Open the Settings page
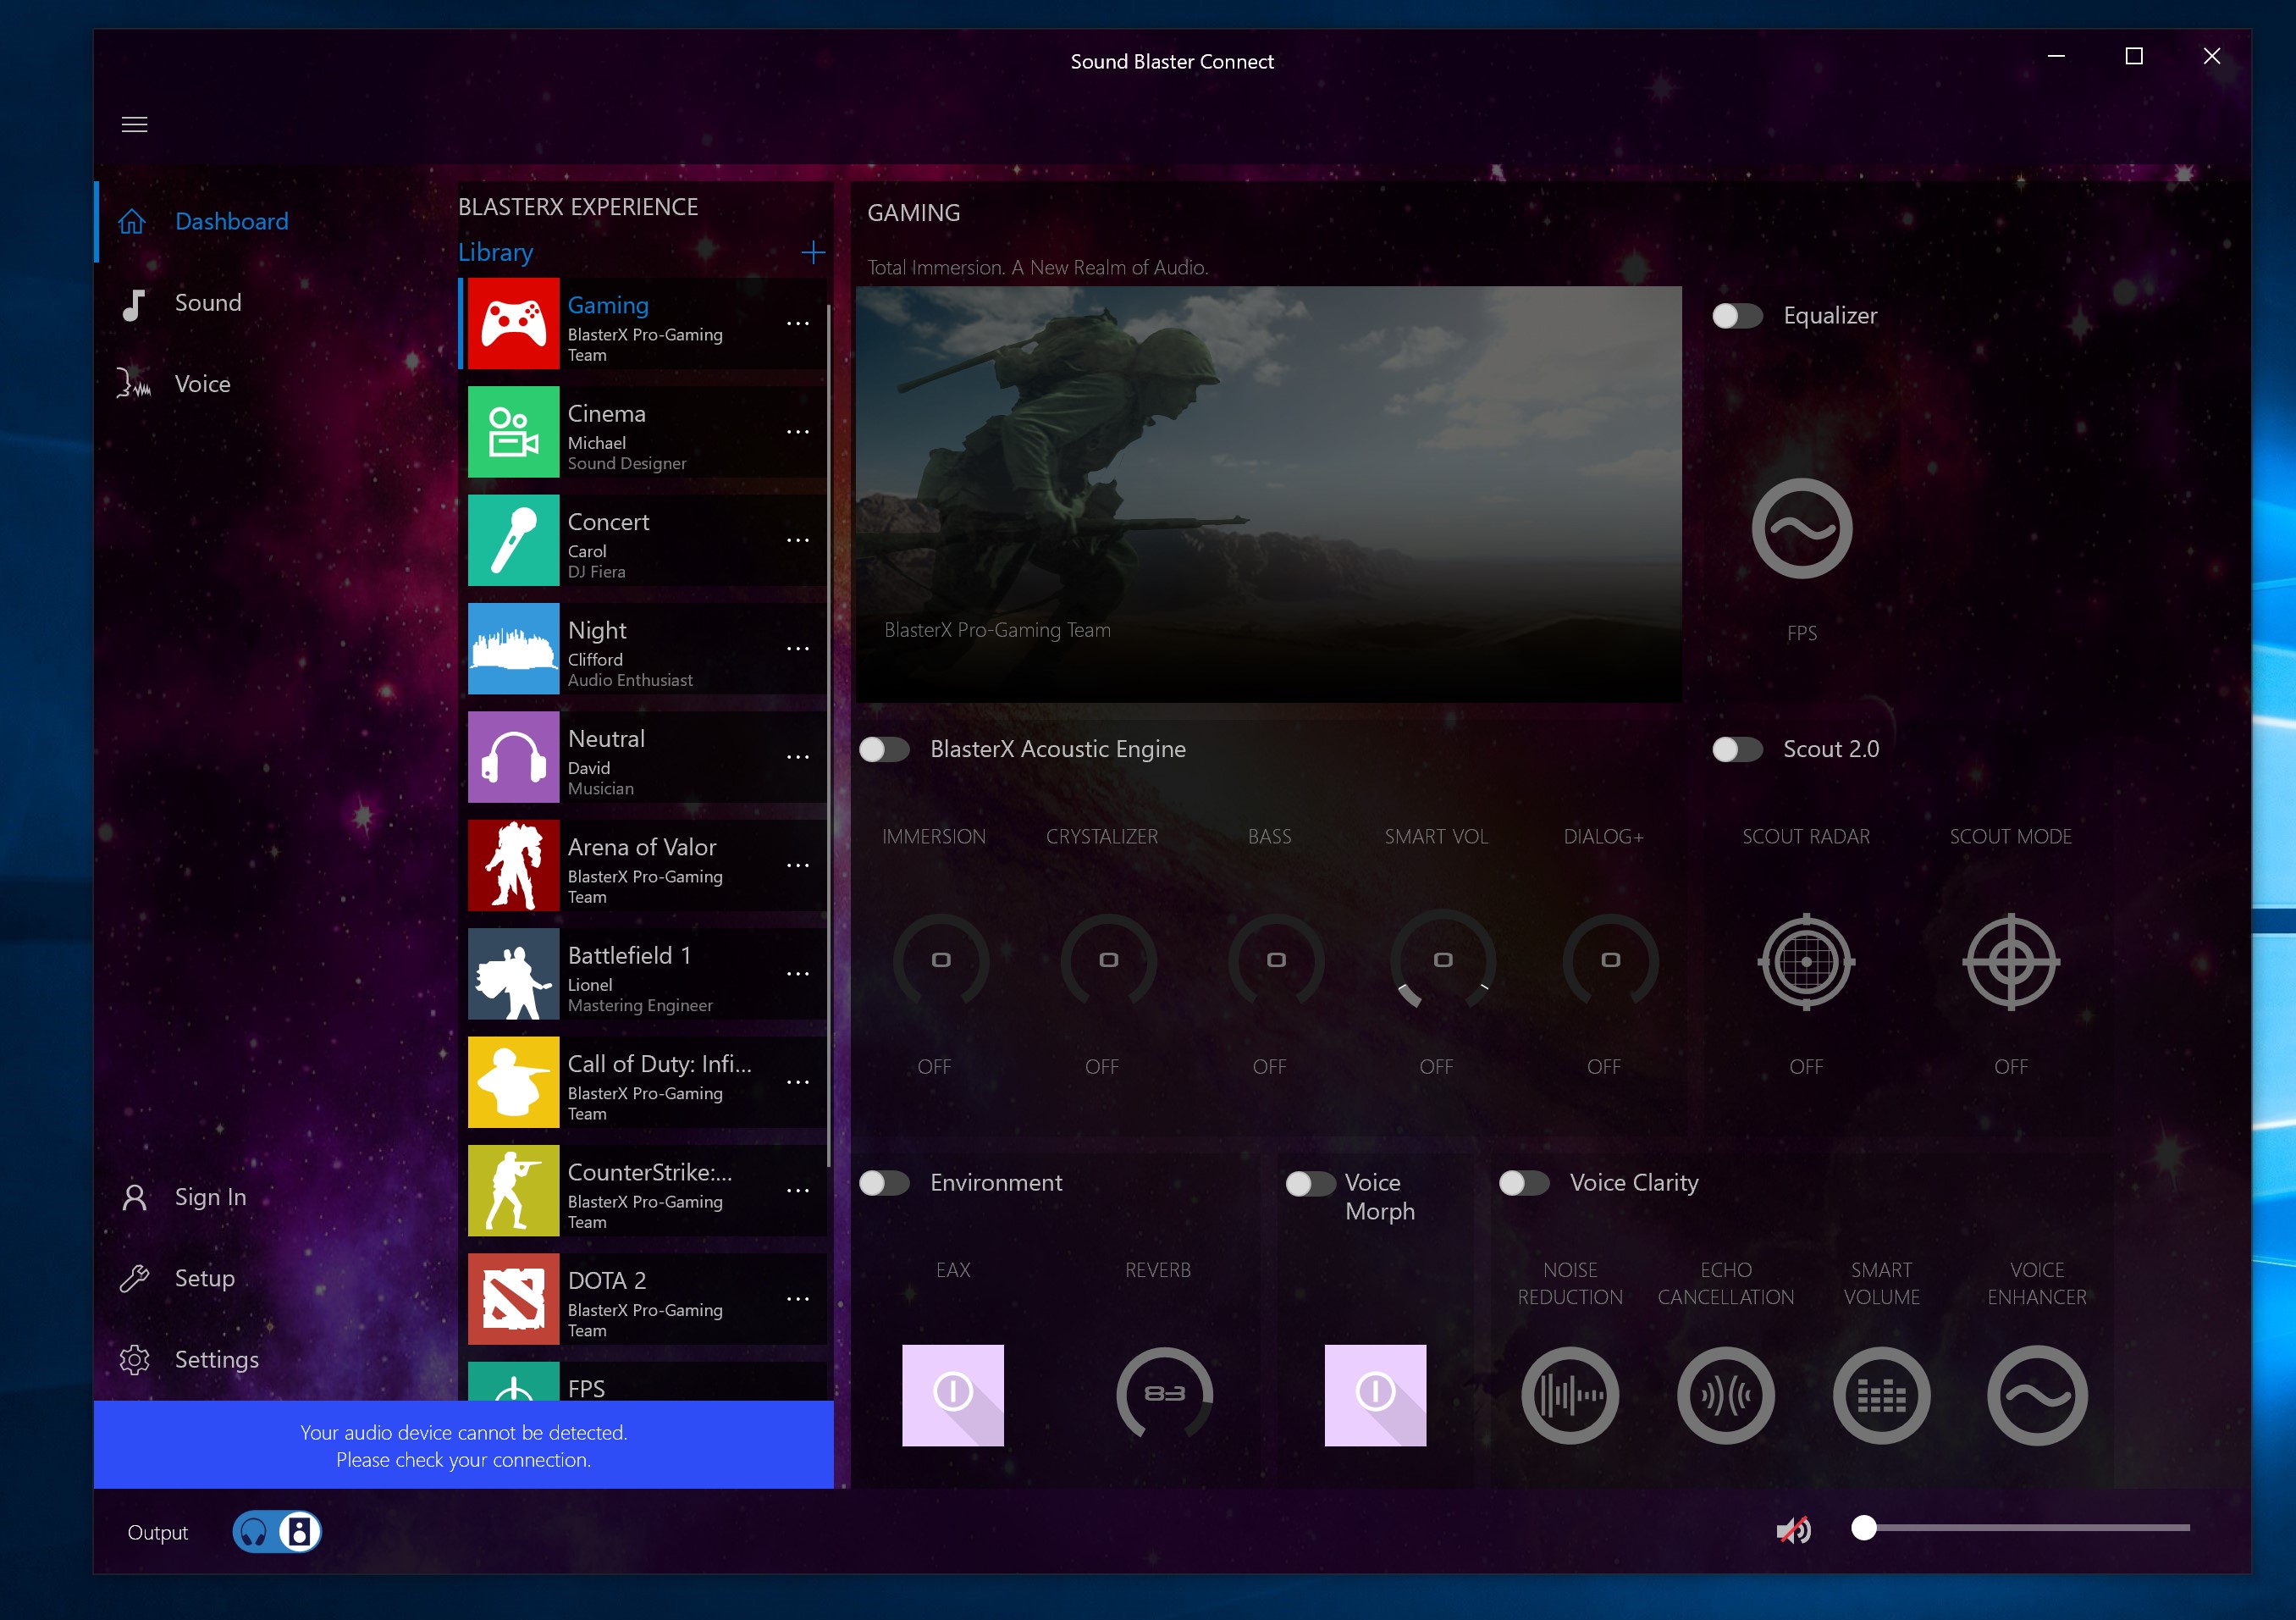 click(216, 1359)
